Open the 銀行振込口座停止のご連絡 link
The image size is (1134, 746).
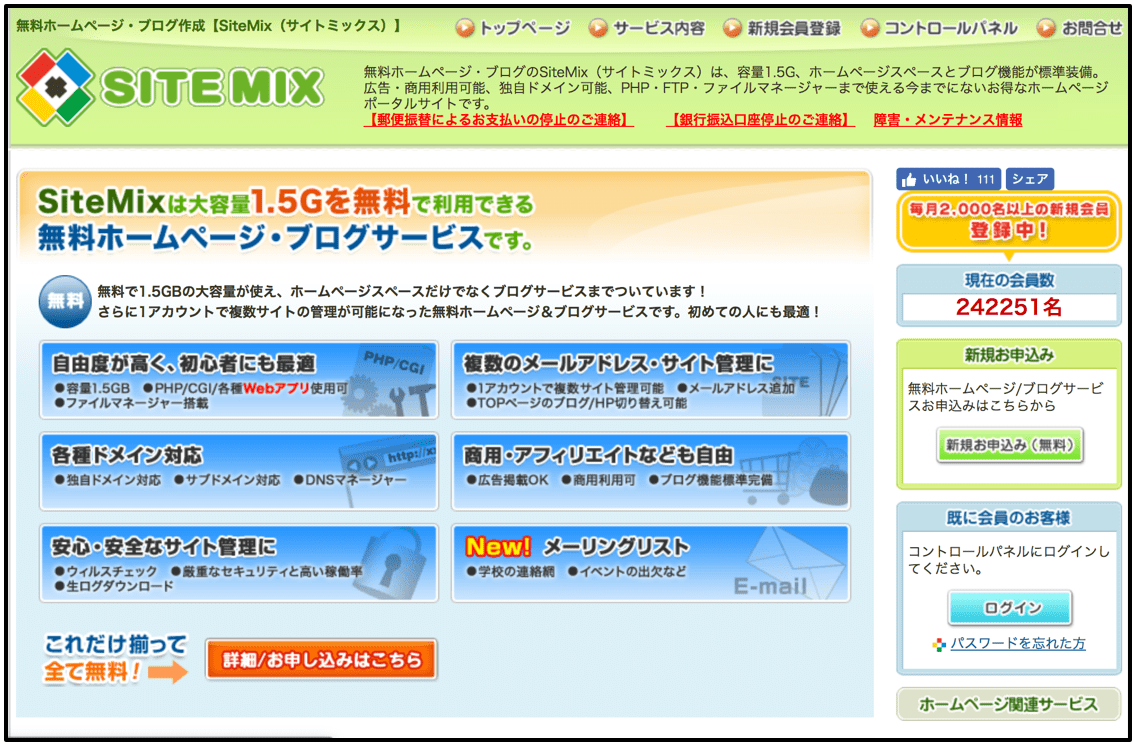[760, 120]
